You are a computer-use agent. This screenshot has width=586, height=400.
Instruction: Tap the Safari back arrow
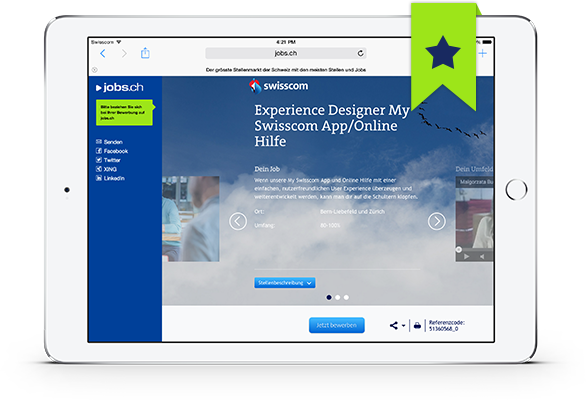[103, 53]
